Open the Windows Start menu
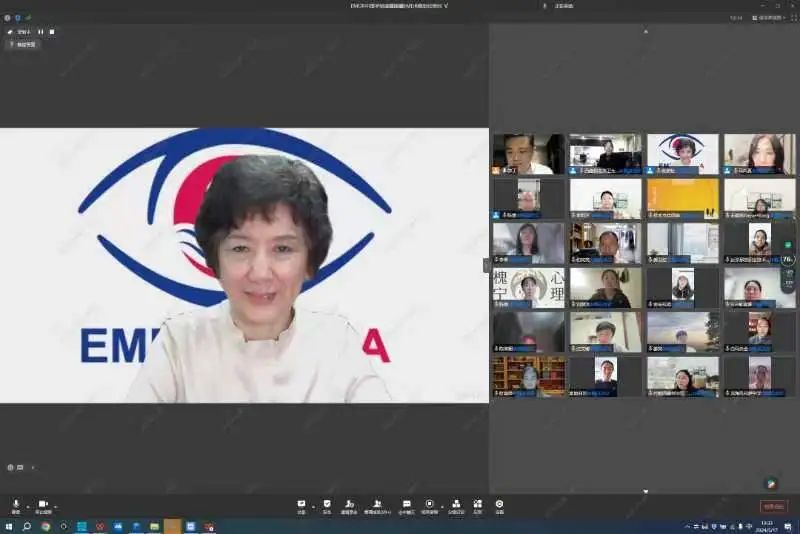This screenshot has width=800, height=534. (x=8, y=526)
